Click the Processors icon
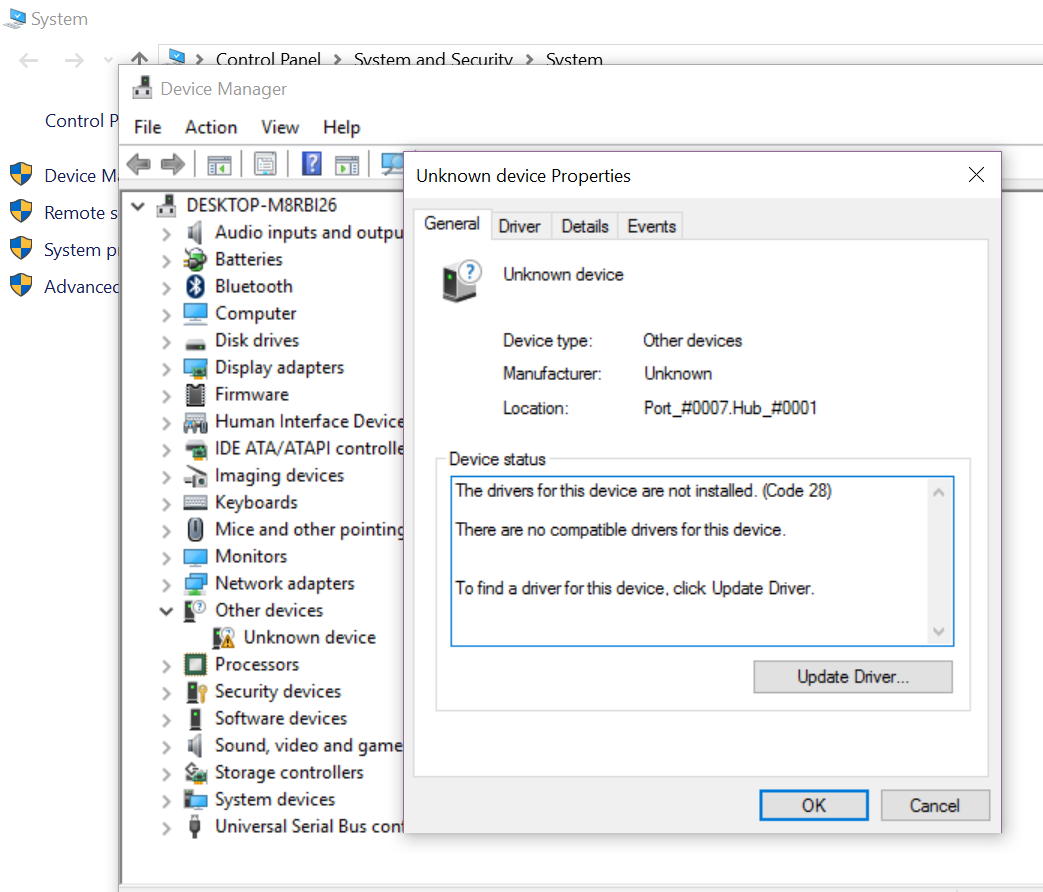This screenshot has width=1043, height=892. tap(195, 665)
